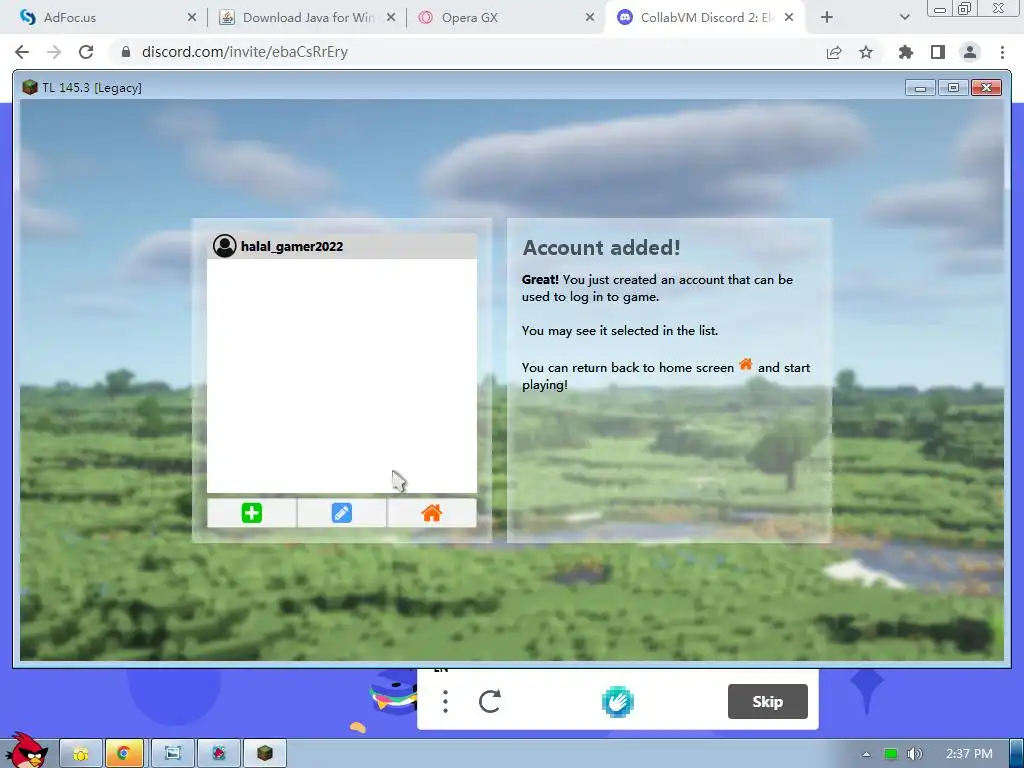Viewport: 1024px width, 768px height.
Task: Reload the Discord invite page
Action: tap(86, 52)
